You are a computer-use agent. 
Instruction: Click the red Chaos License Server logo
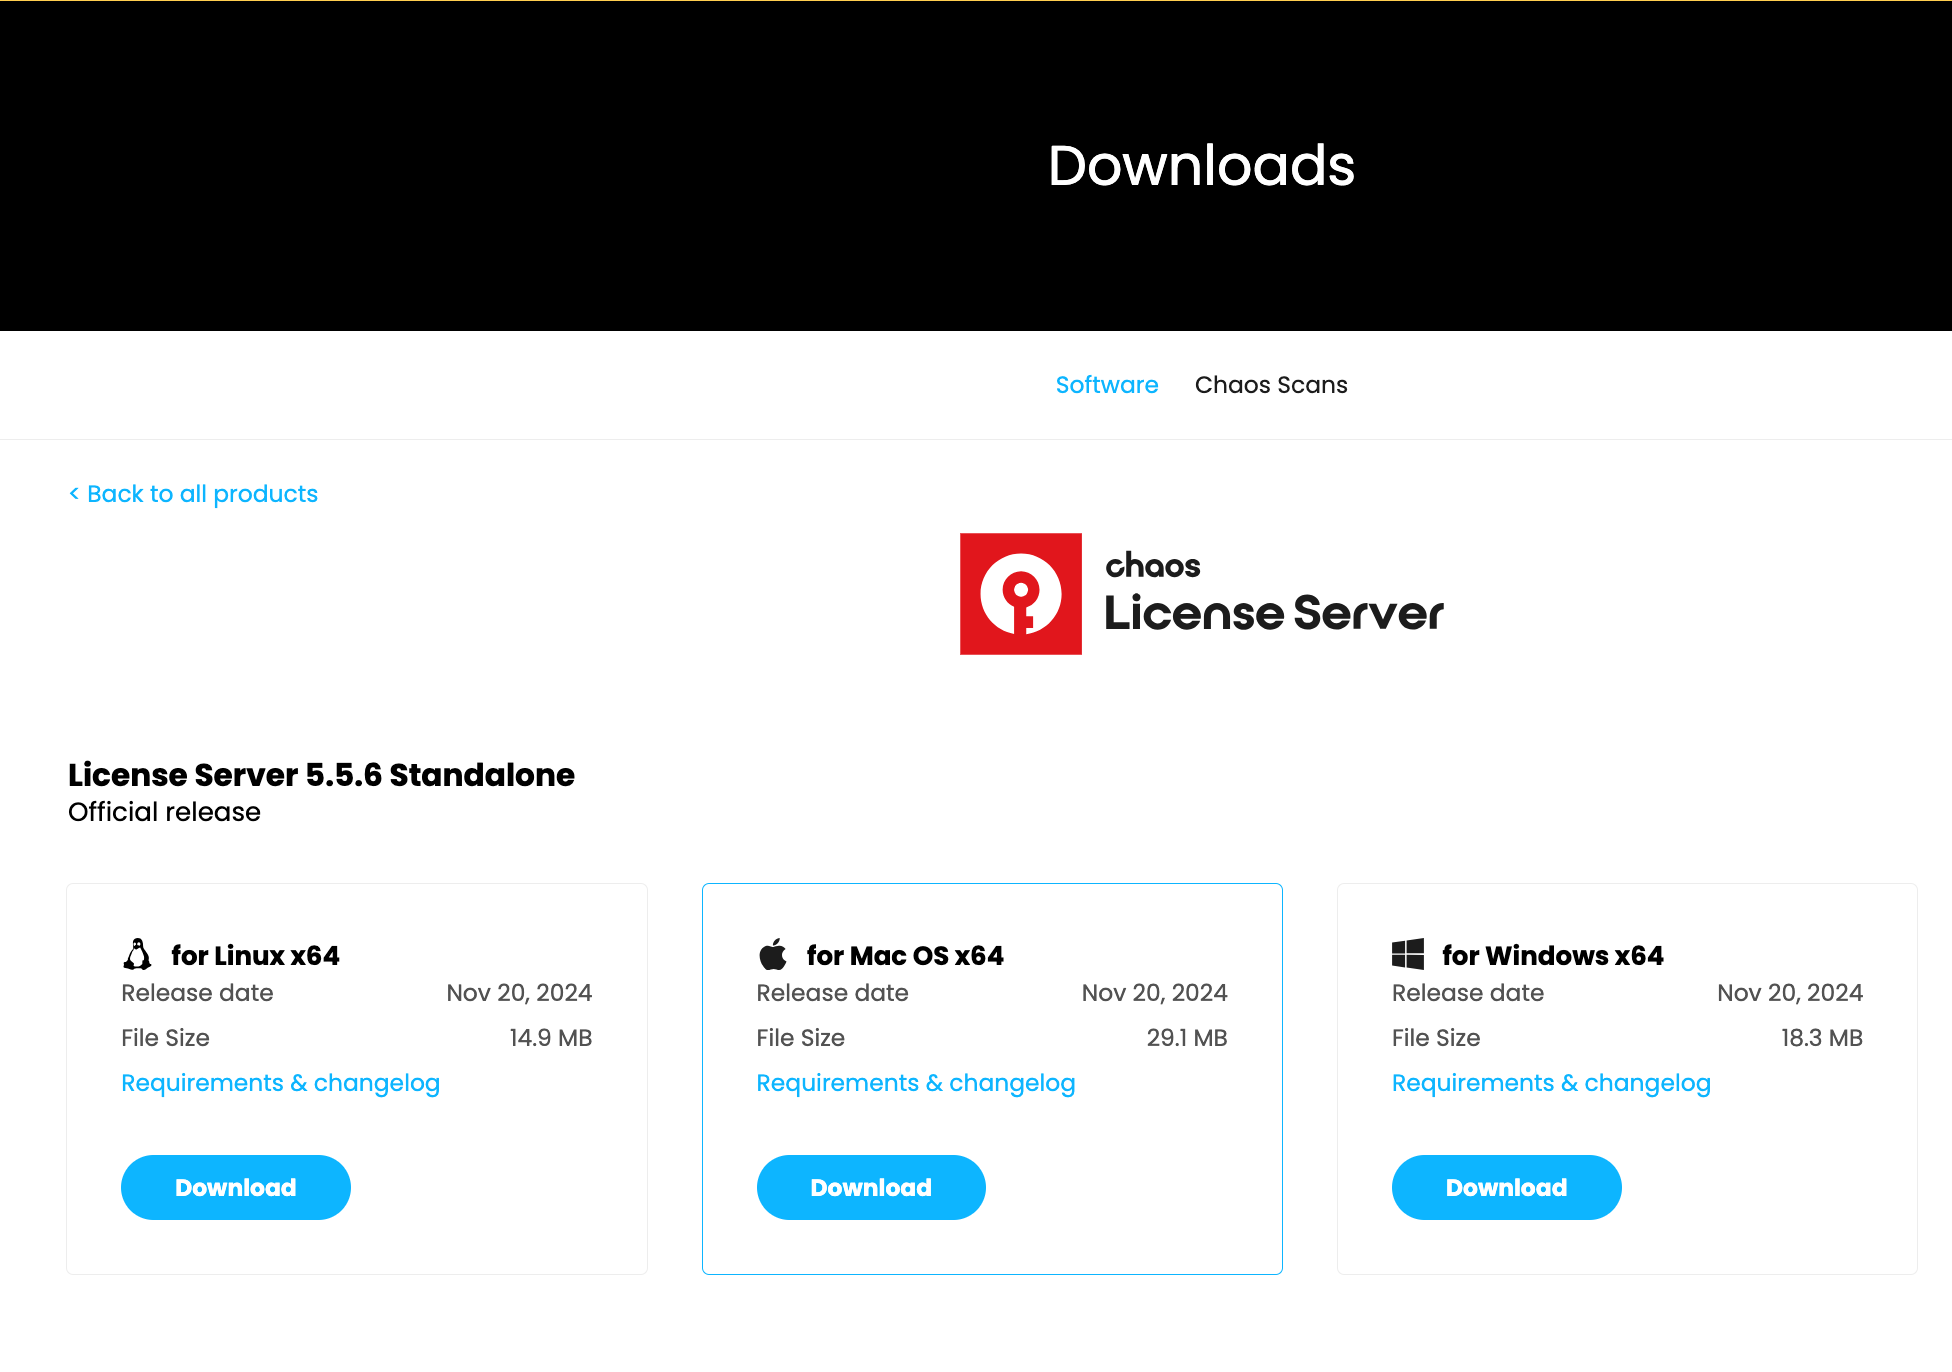[x=1021, y=594]
